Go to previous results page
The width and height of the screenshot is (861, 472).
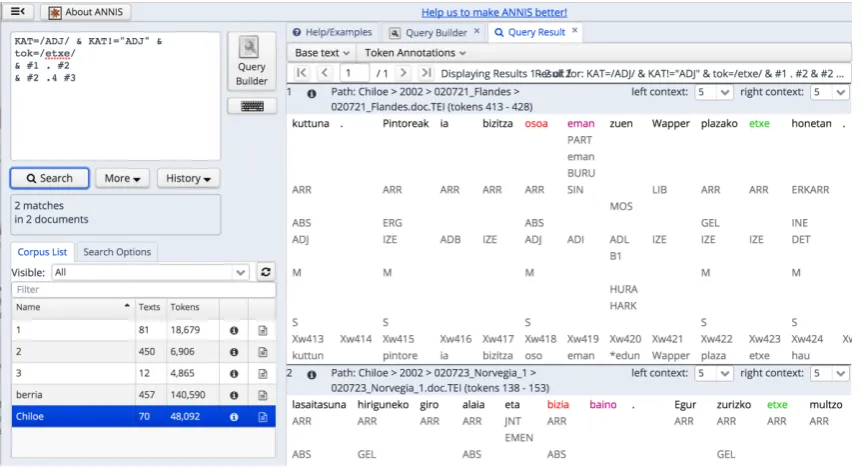click(325, 72)
